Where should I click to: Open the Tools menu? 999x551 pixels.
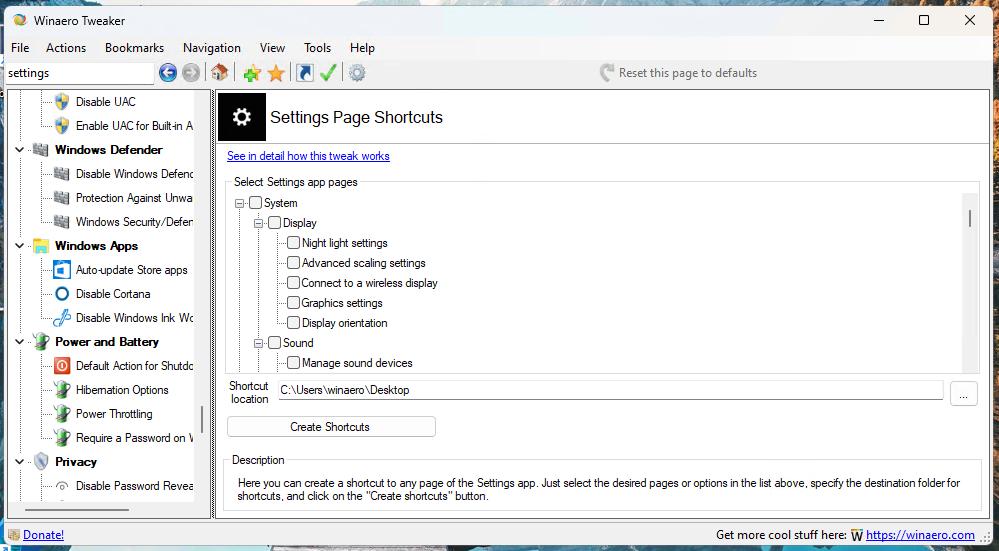click(317, 48)
